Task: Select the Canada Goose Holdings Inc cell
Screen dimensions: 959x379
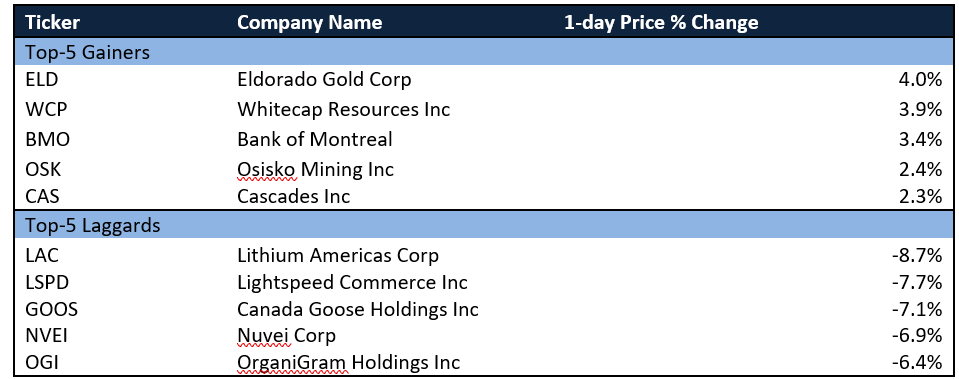Action: pos(358,309)
